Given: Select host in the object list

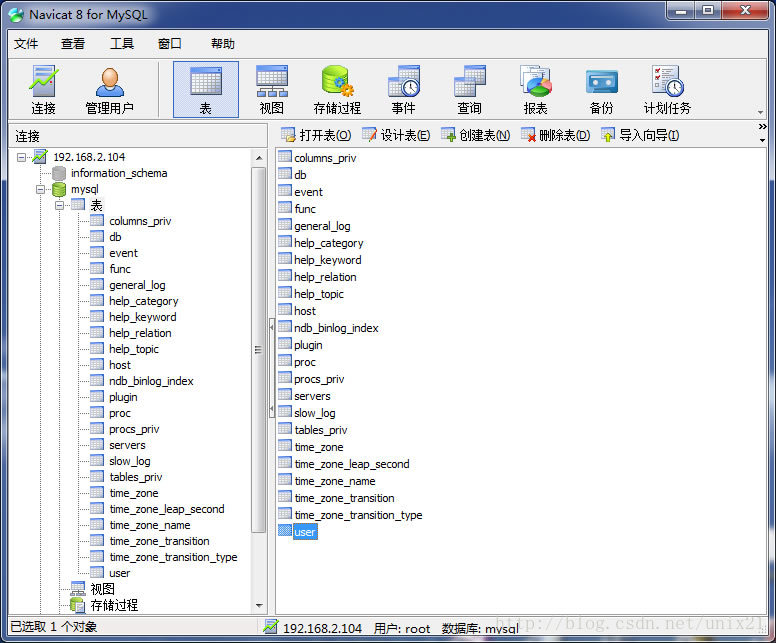Looking at the screenshot, I should click(305, 310).
